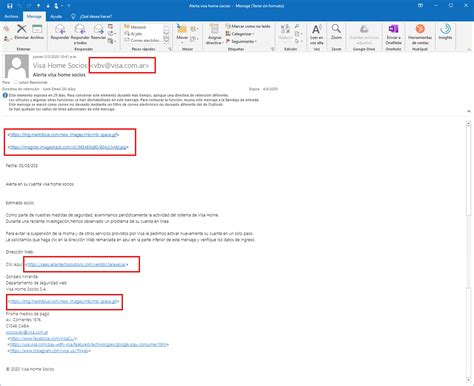Open the Pasos rápidos dialog launcher

(x=170, y=49)
